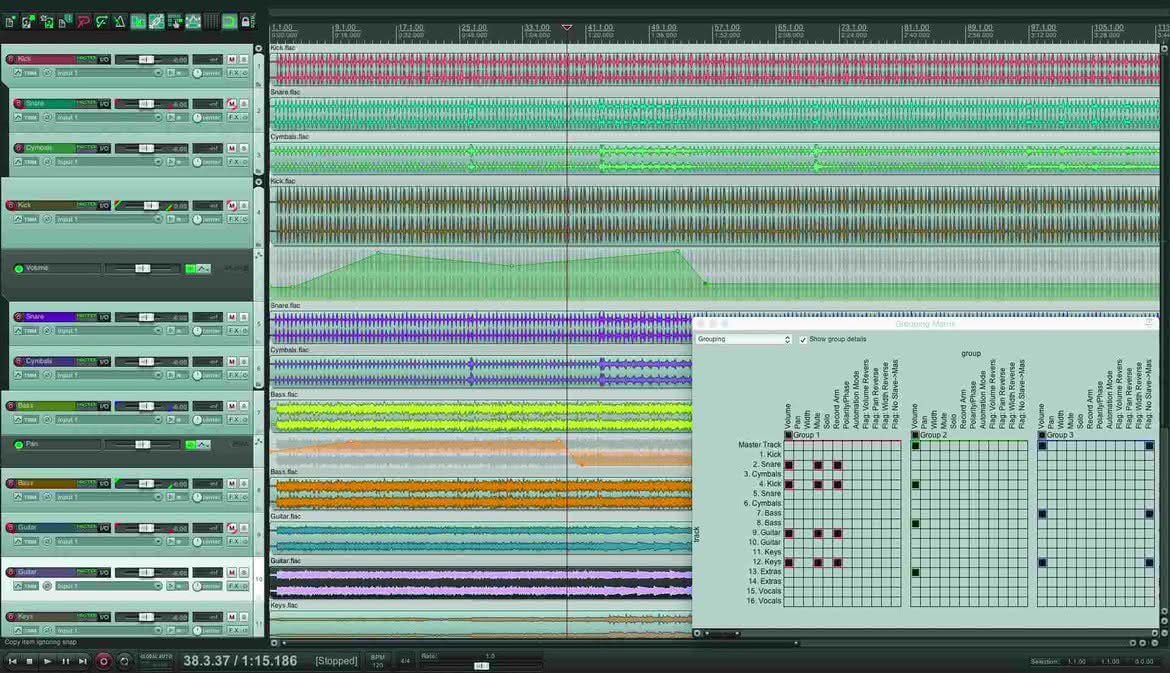The image size is (1170, 673).
Task: Solo track 1 Kick
Action: click(243, 59)
